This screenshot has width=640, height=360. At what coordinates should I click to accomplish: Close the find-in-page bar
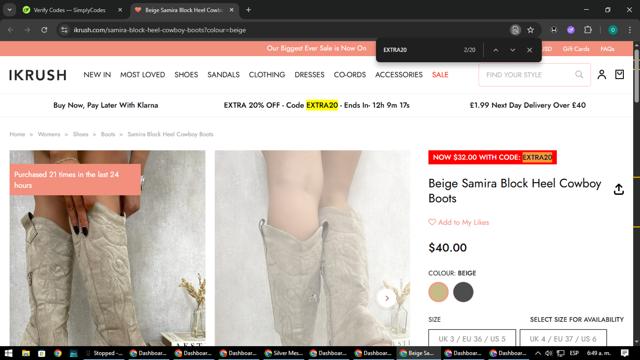(529, 50)
